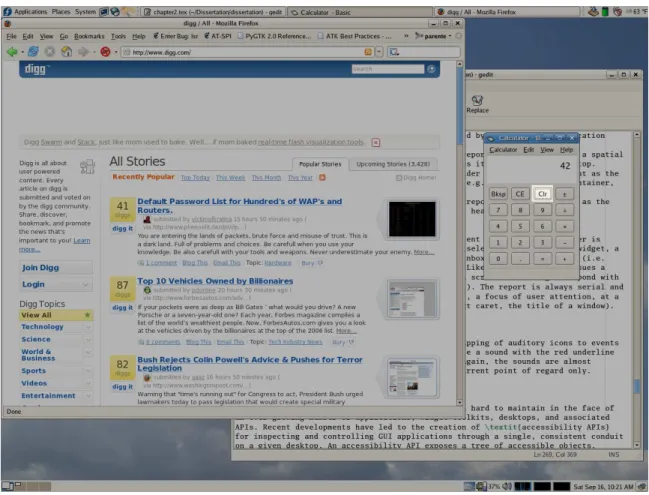The height and width of the screenshot is (495, 649).
Task: Open the View menu in Calculator window
Action: [x=547, y=150]
